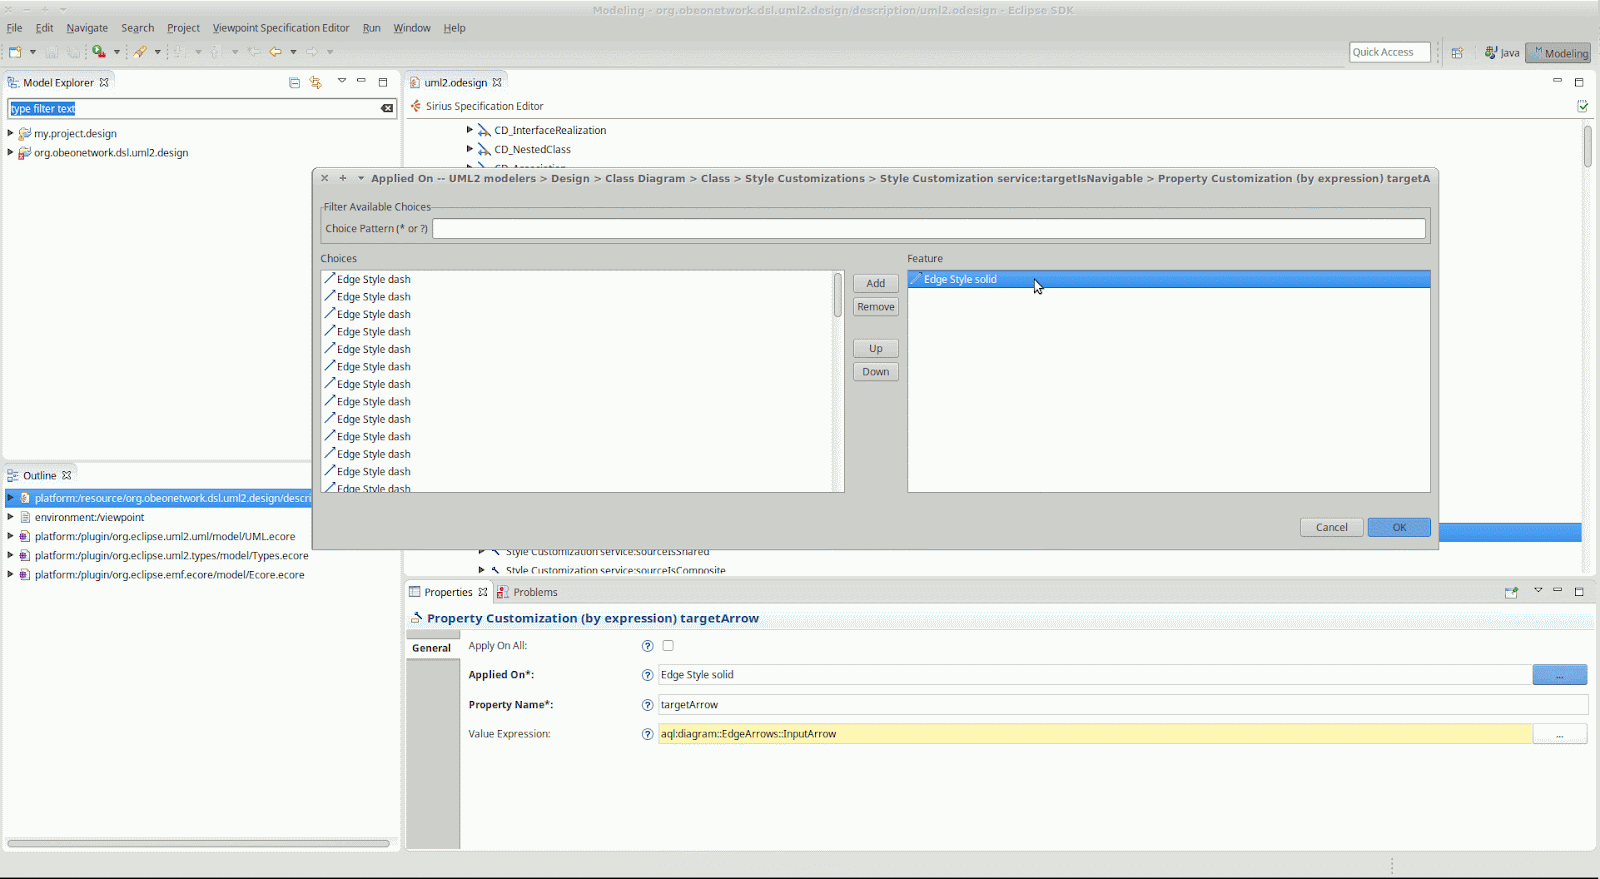The image size is (1600, 879).
Task: Expand the CD_NestedClass node
Action: 470,149
